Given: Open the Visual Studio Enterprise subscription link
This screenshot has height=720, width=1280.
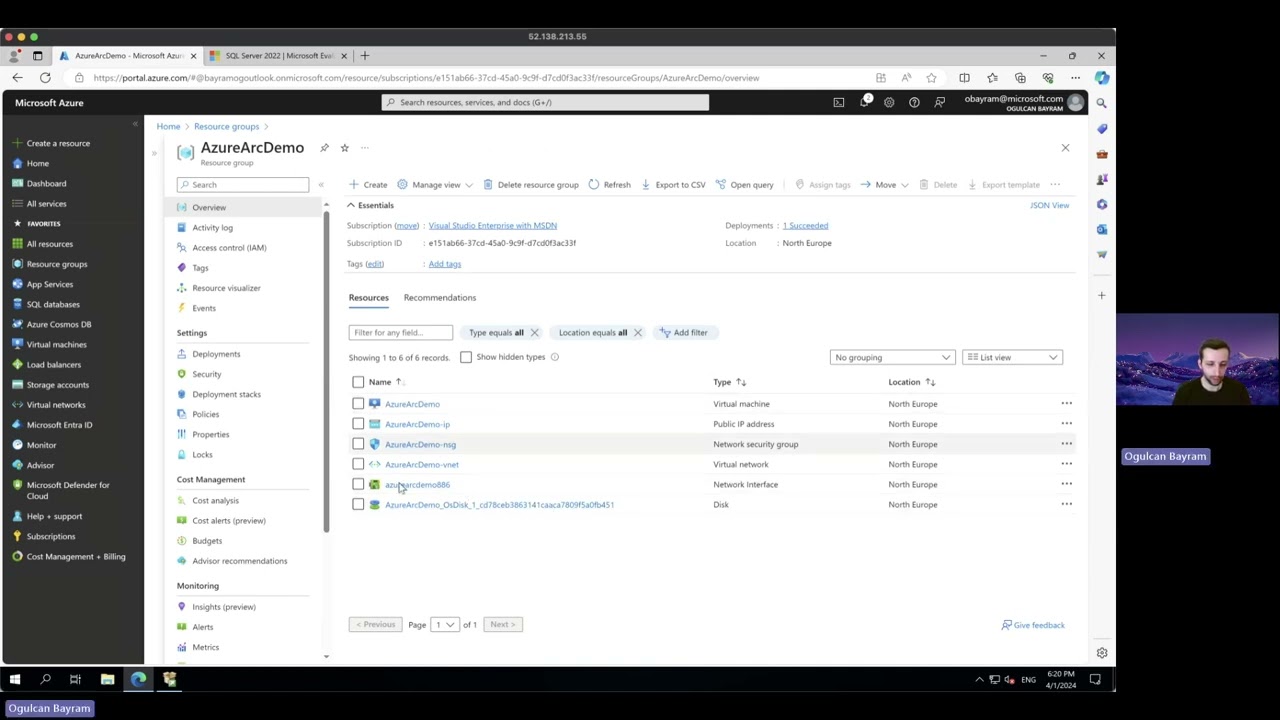Looking at the screenshot, I should [x=492, y=225].
